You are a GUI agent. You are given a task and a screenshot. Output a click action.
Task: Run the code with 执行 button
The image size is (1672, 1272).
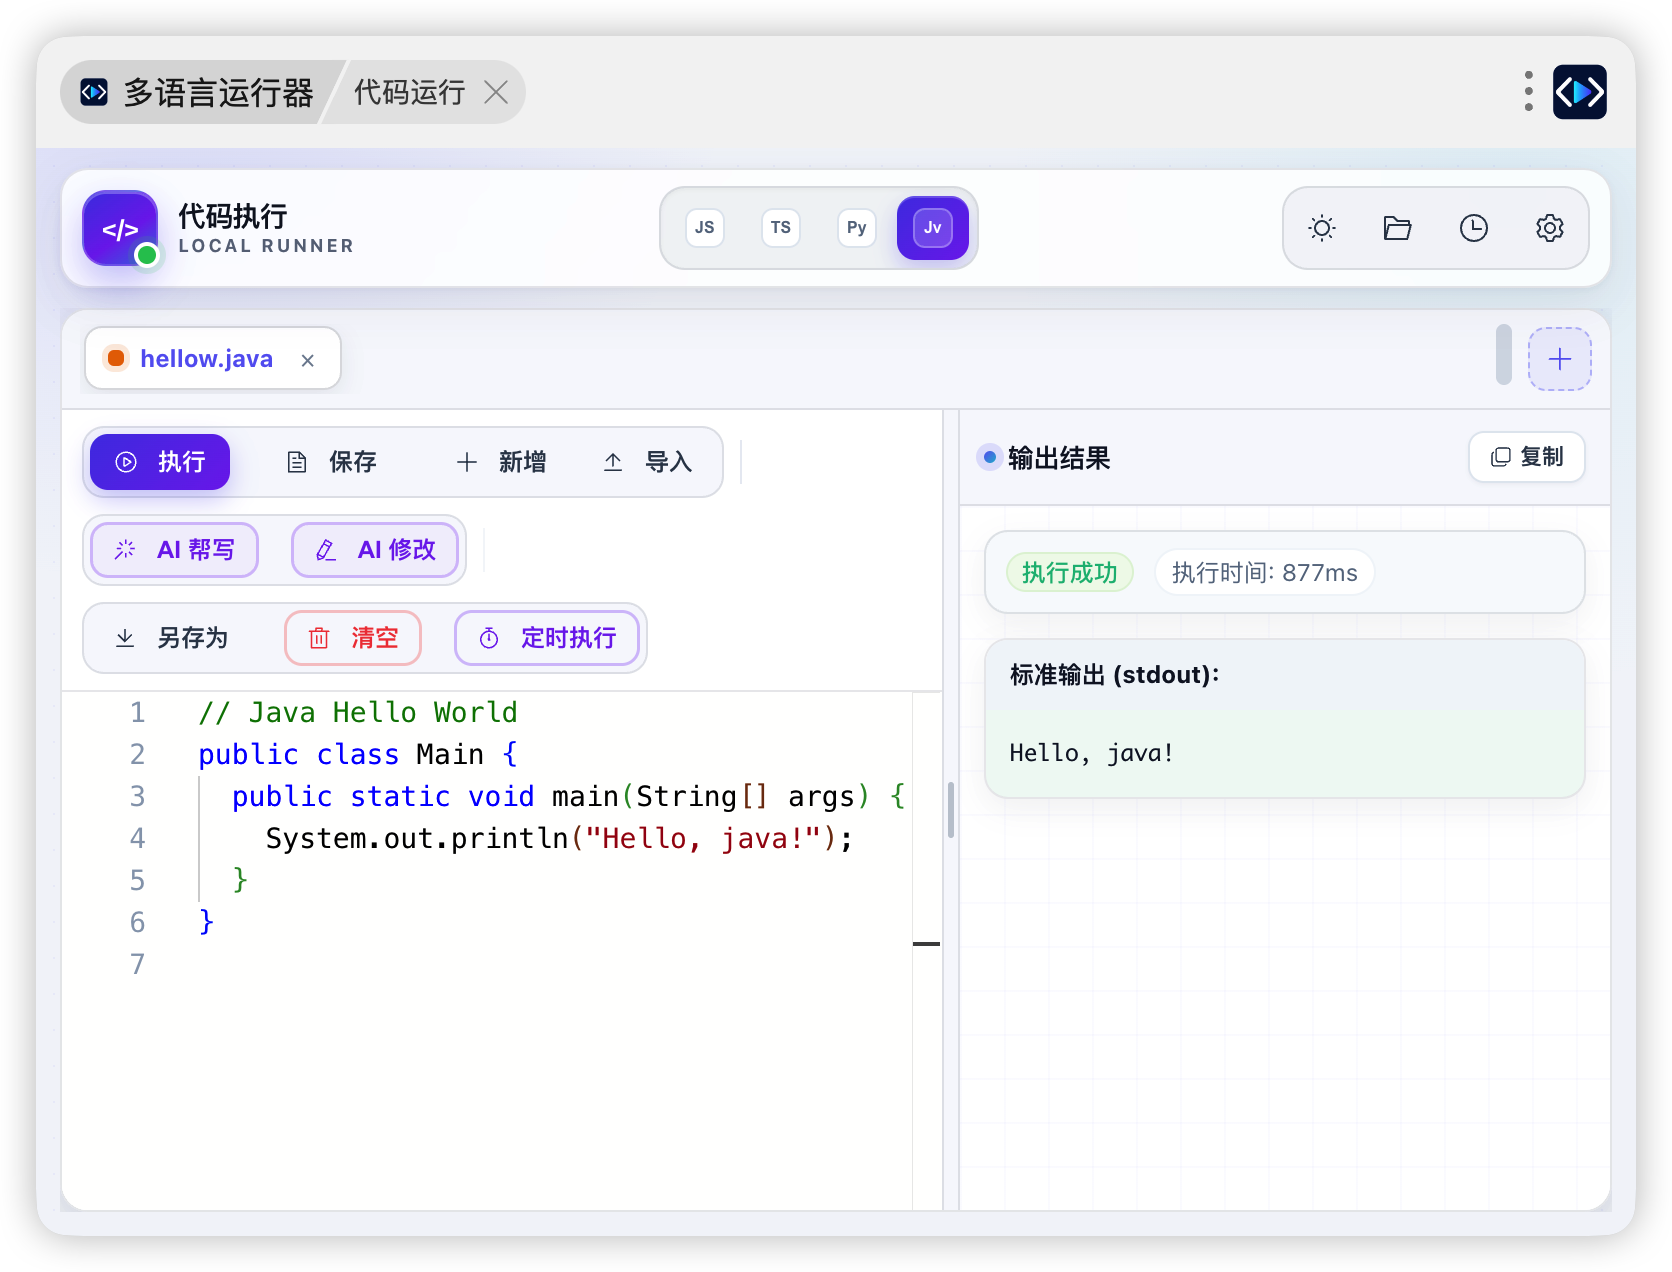coord(160,462)
